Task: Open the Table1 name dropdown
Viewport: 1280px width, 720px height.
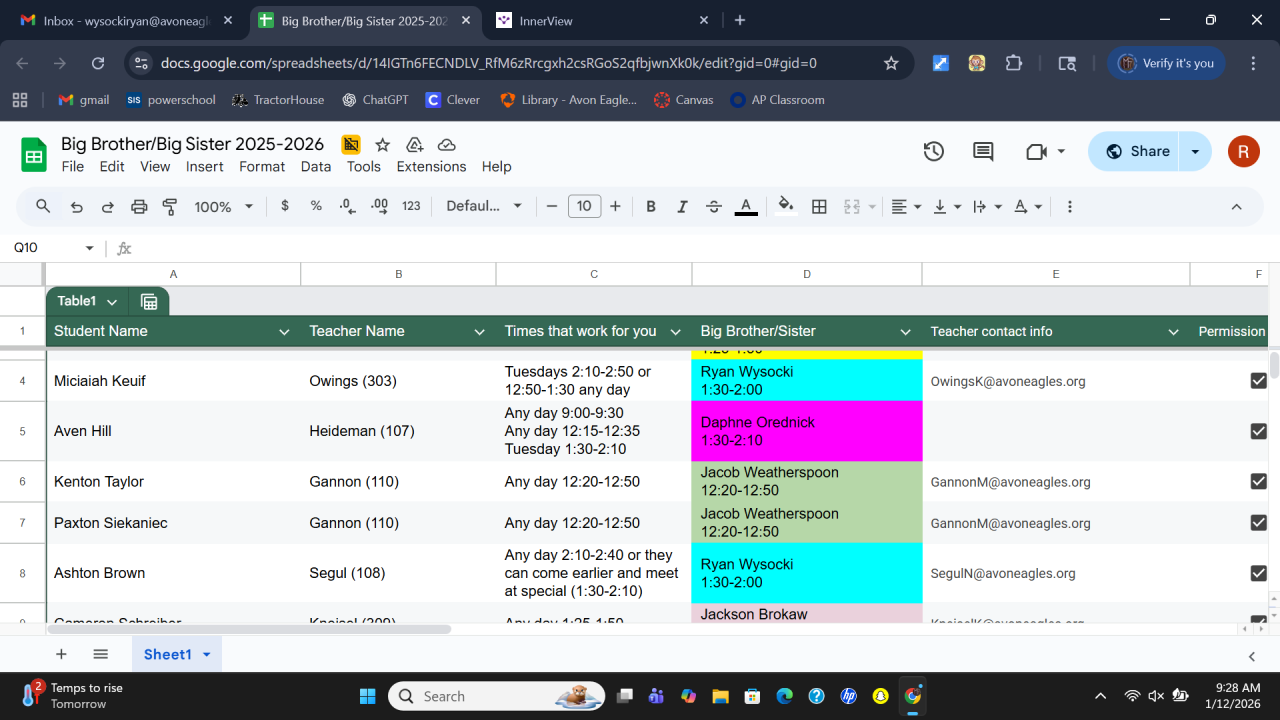Action: point(112,302)
